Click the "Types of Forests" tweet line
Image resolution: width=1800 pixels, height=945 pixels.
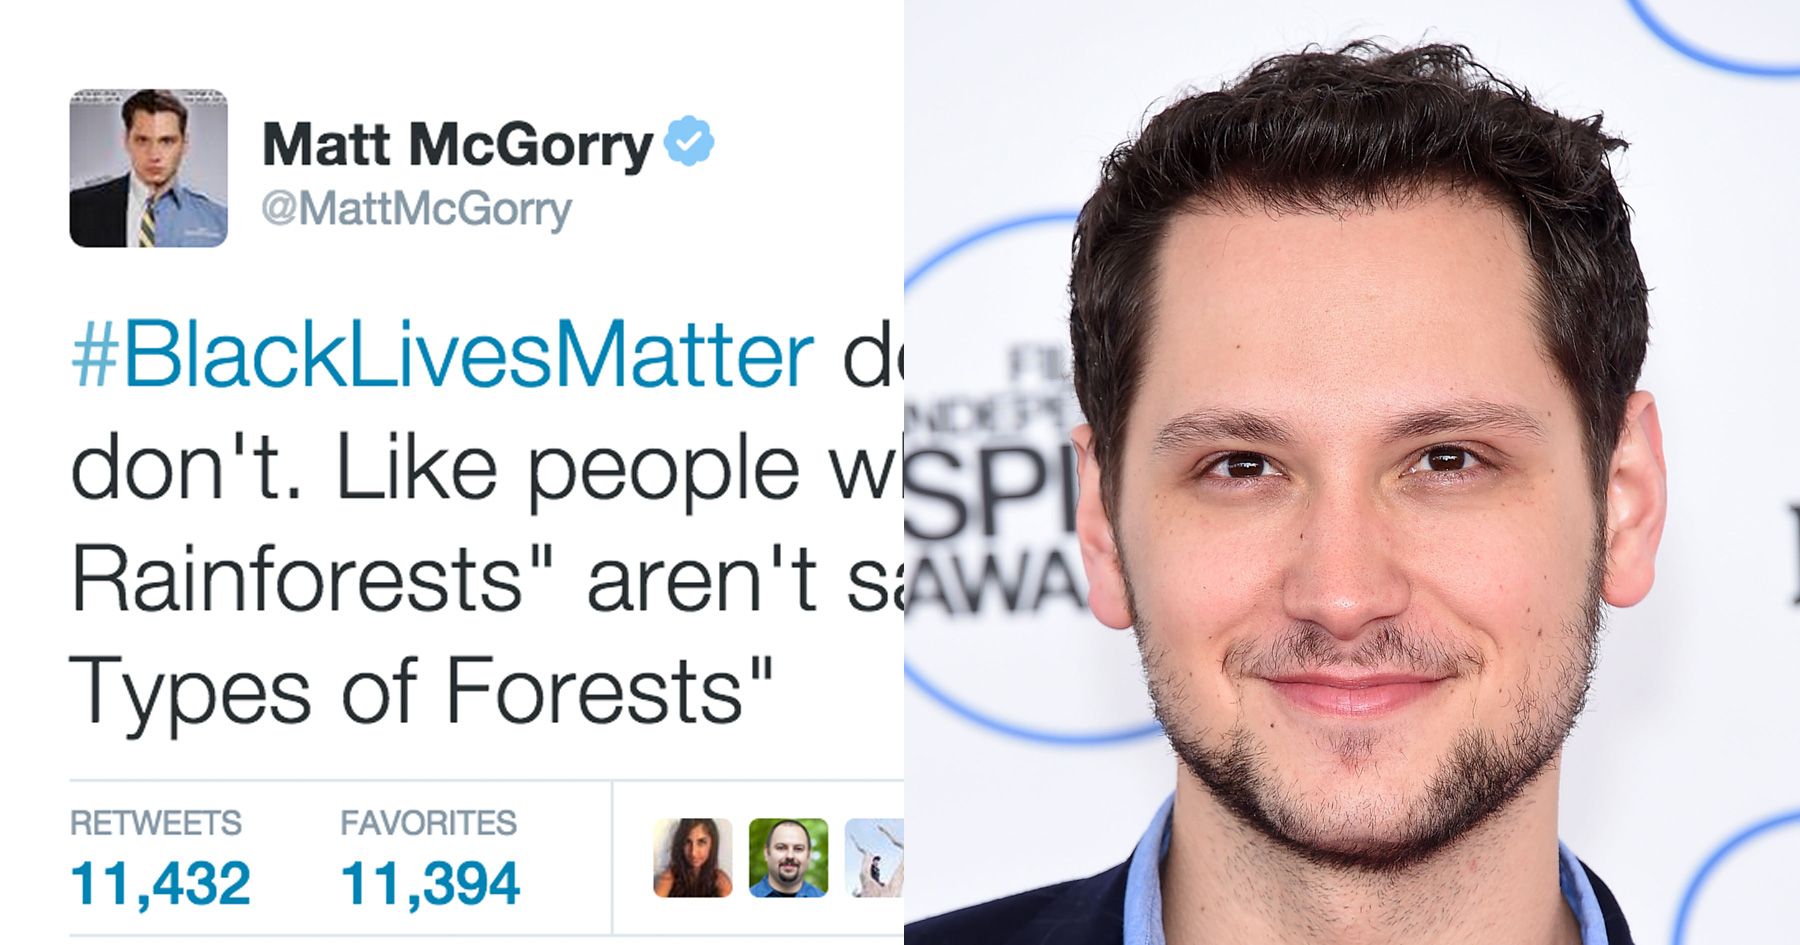click(421, 692)
